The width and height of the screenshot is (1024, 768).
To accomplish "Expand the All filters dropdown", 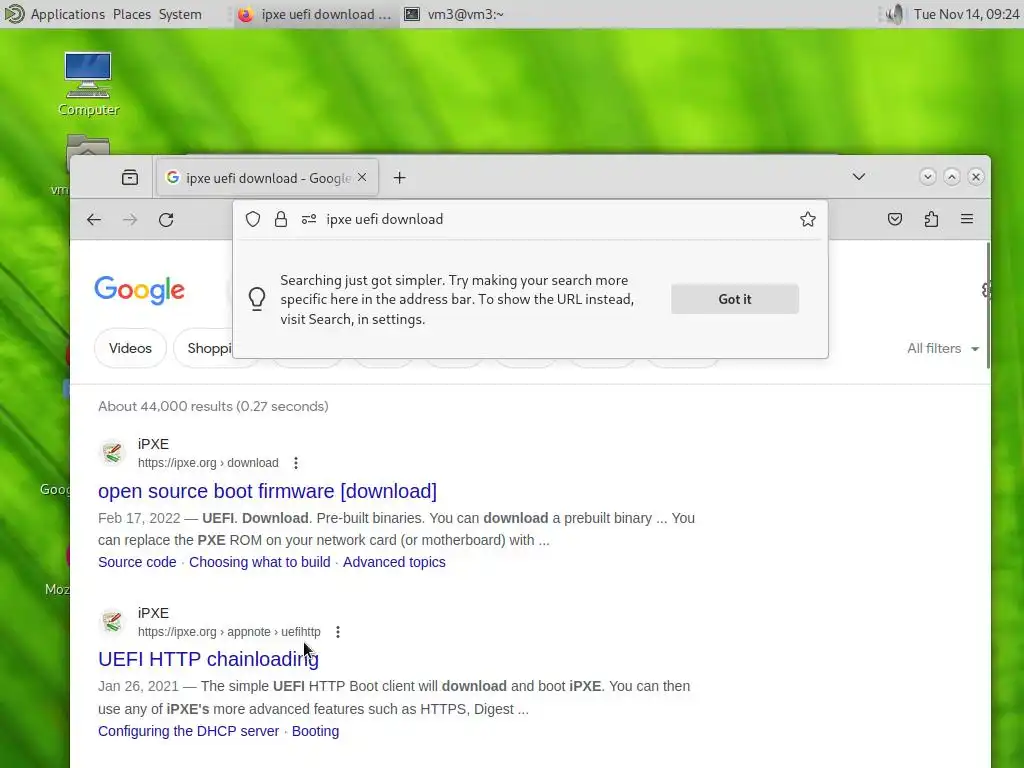I will tap(943, 348).
